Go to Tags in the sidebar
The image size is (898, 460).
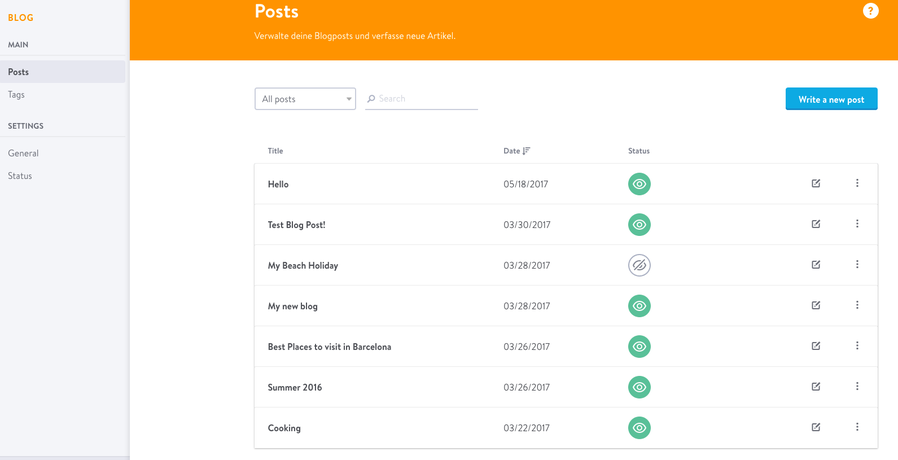click(16, 95)
